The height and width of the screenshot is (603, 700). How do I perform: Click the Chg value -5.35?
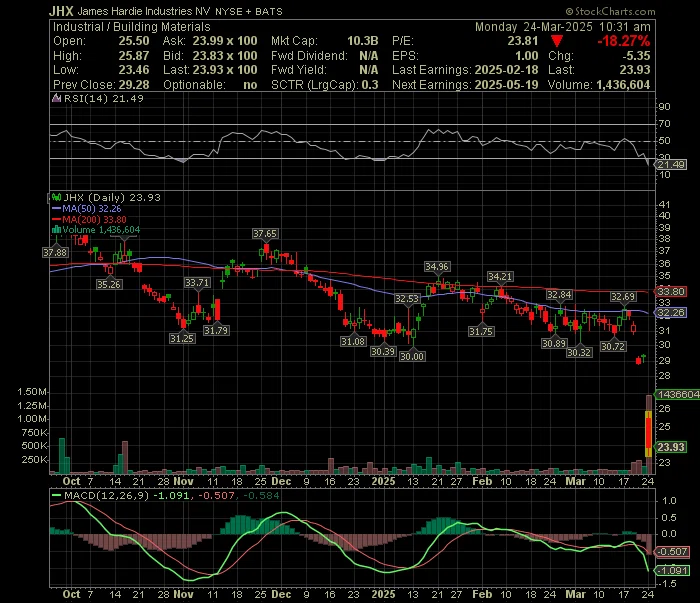tap(636, 56)
